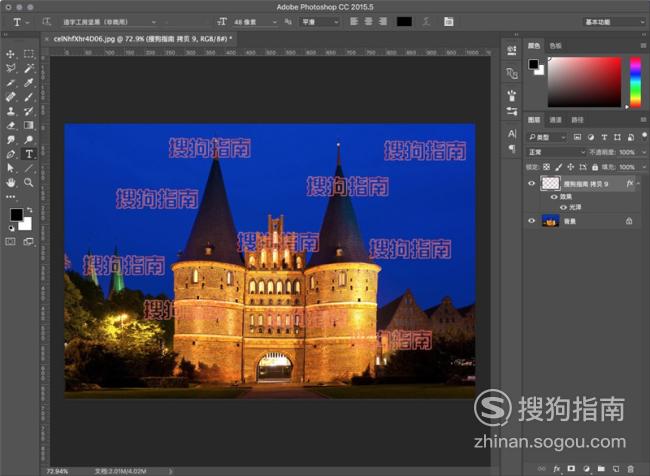Switch to the Color panel tab

tap(534, 46)
